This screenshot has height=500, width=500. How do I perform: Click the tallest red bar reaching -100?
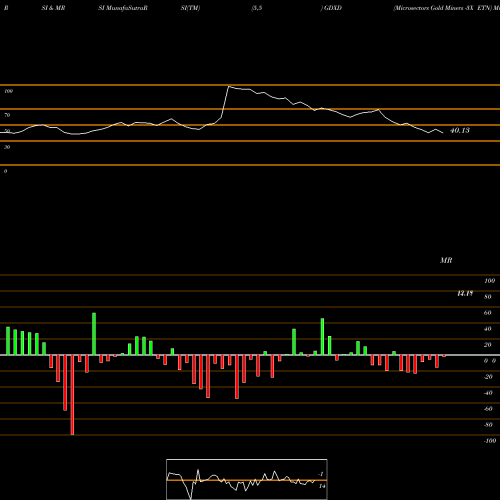point(72,395)
